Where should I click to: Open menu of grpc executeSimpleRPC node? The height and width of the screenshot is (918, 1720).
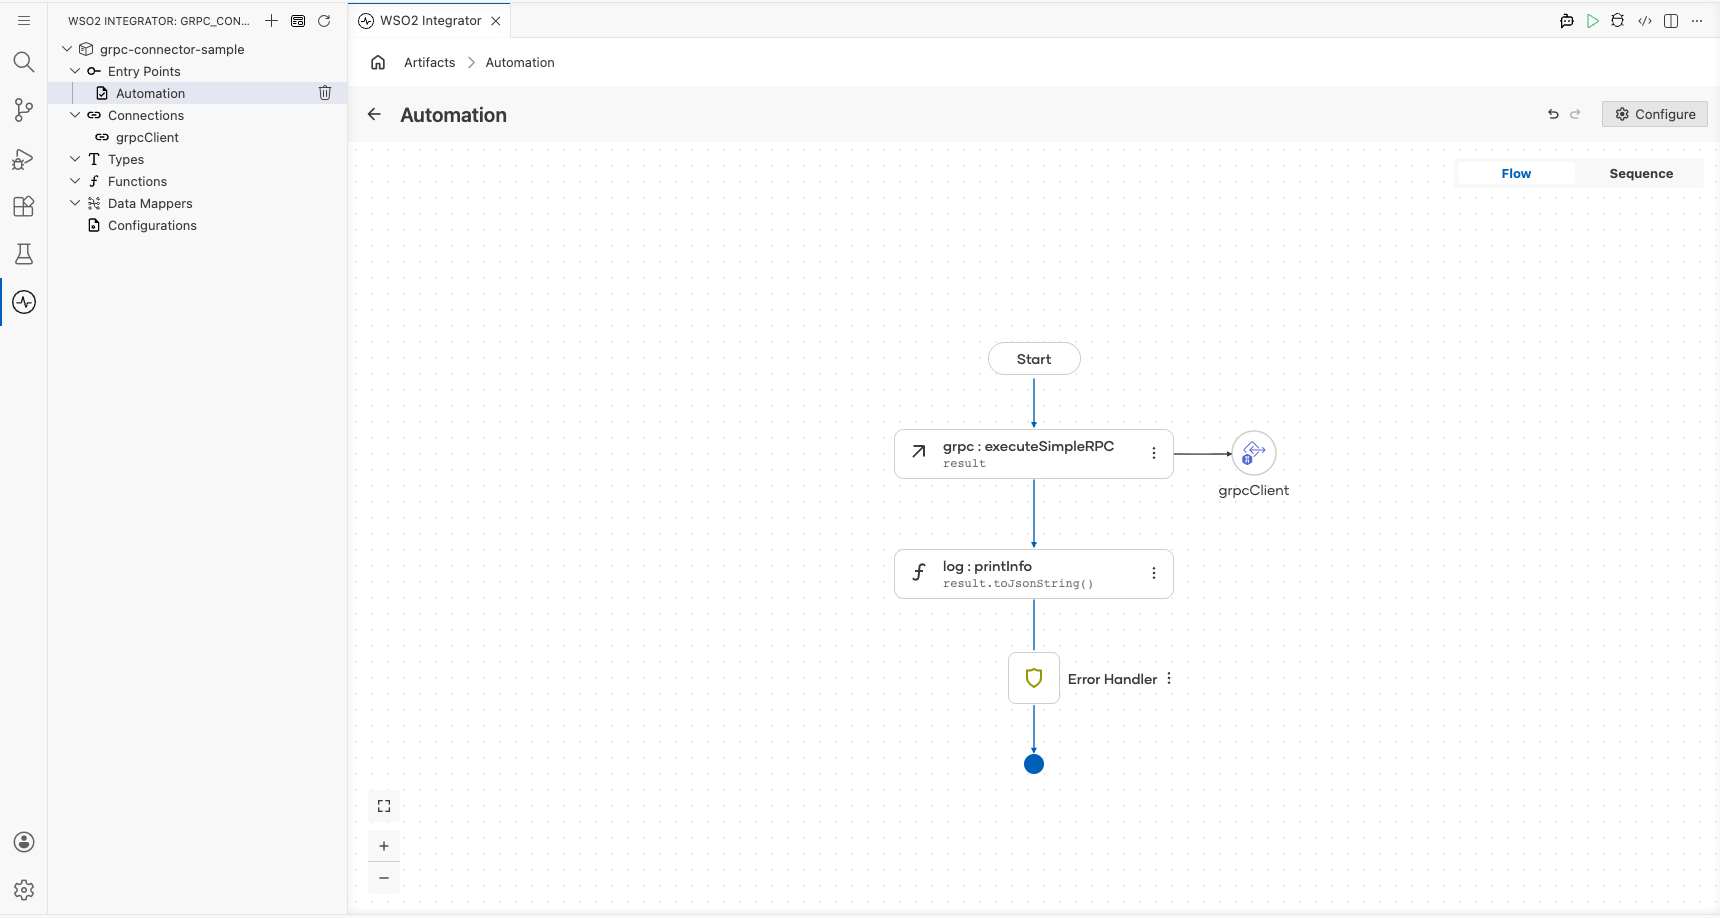pos(1154,453)
